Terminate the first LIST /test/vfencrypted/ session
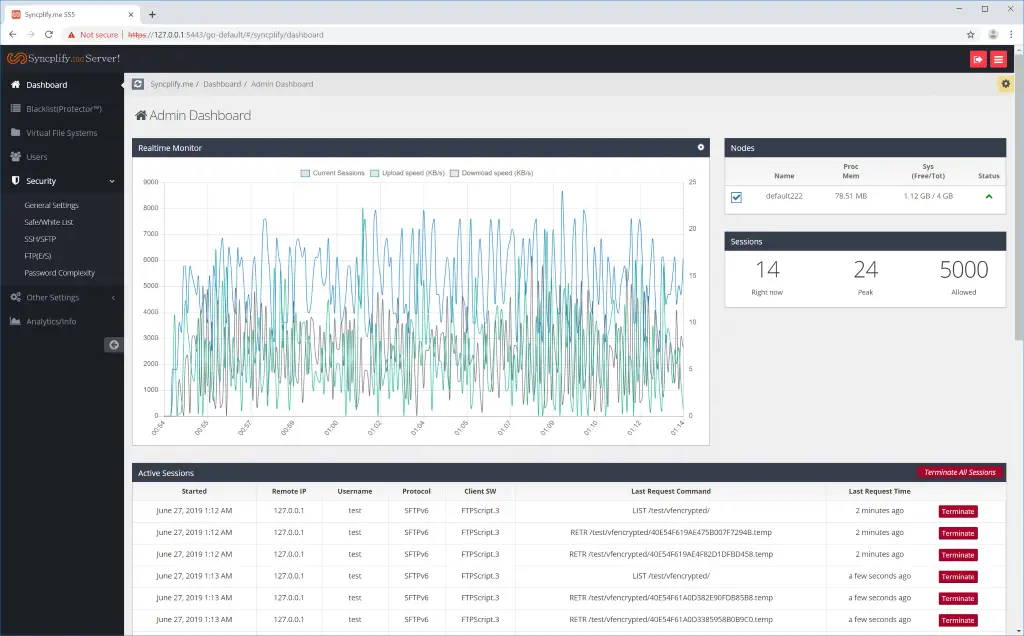The height and width of the screenshot is (636, 1024). point(957,511)
